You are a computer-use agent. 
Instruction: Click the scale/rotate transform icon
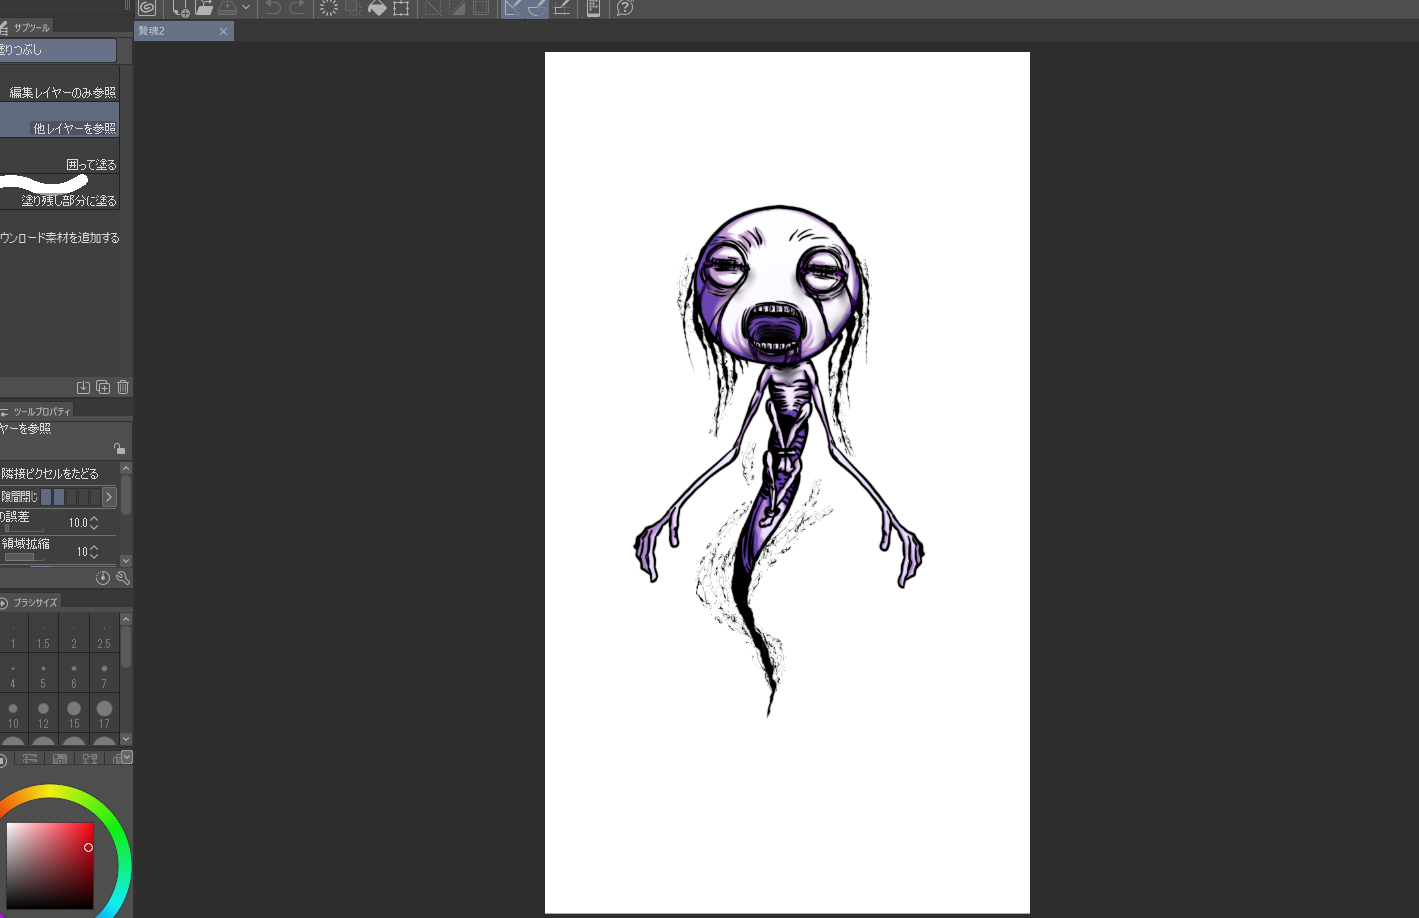pyautogui.click(x=401, y=8)
